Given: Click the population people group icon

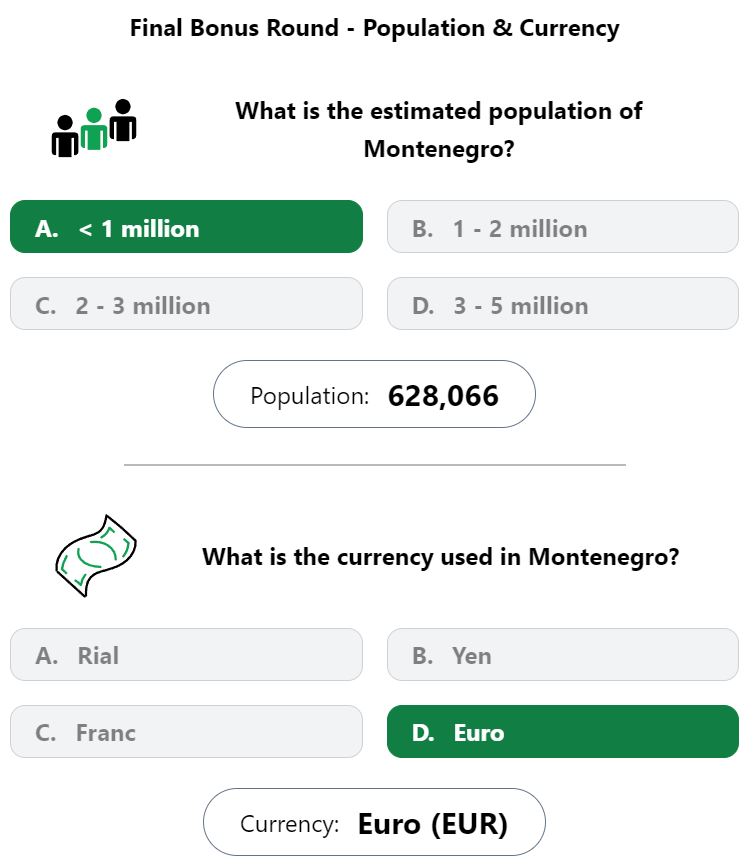Looking at the screenshot, I should point(94,128).
